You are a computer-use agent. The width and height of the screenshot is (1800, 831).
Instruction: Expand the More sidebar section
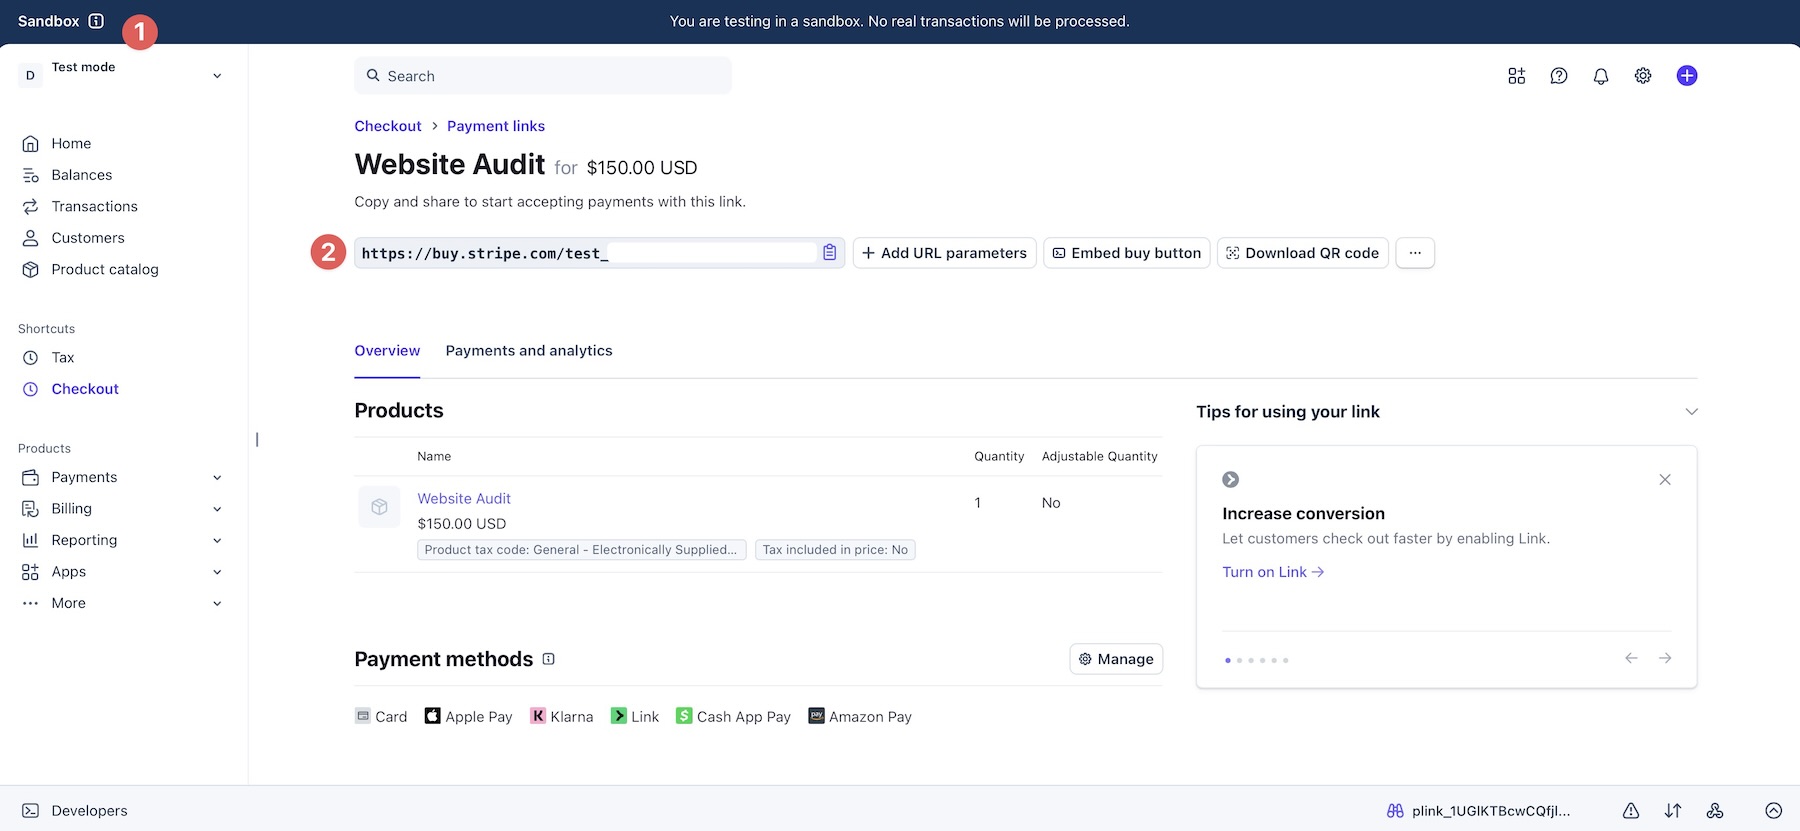click(x=217, y=604)
